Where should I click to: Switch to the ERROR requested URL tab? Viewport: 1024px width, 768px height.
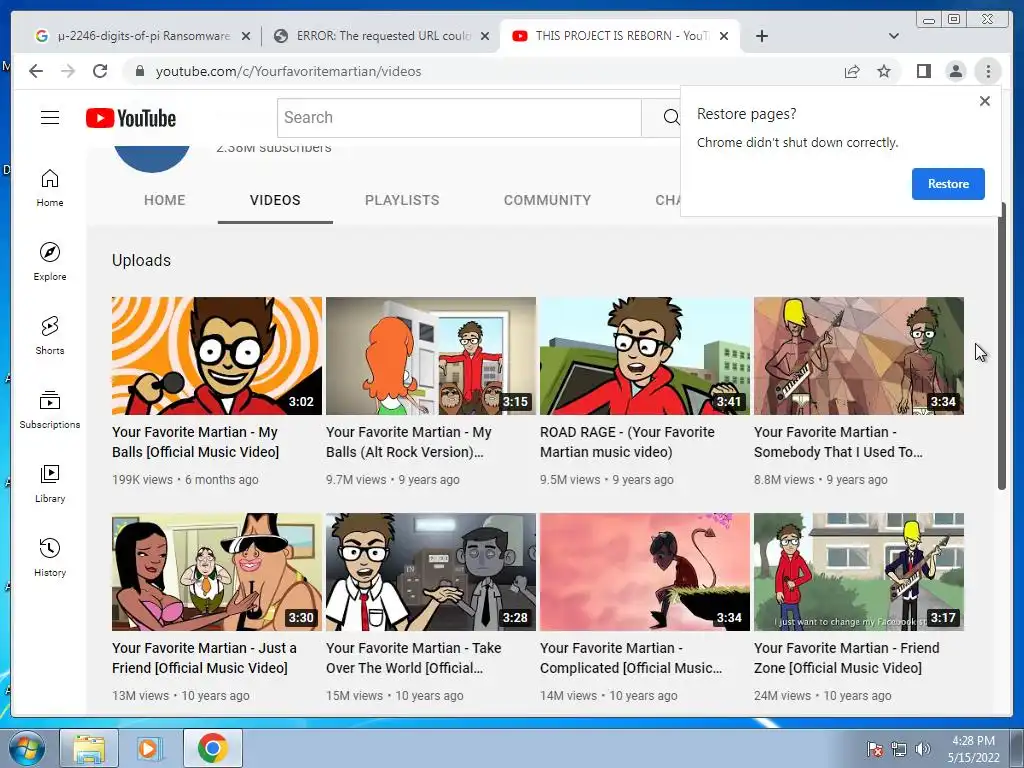point(382,36)
